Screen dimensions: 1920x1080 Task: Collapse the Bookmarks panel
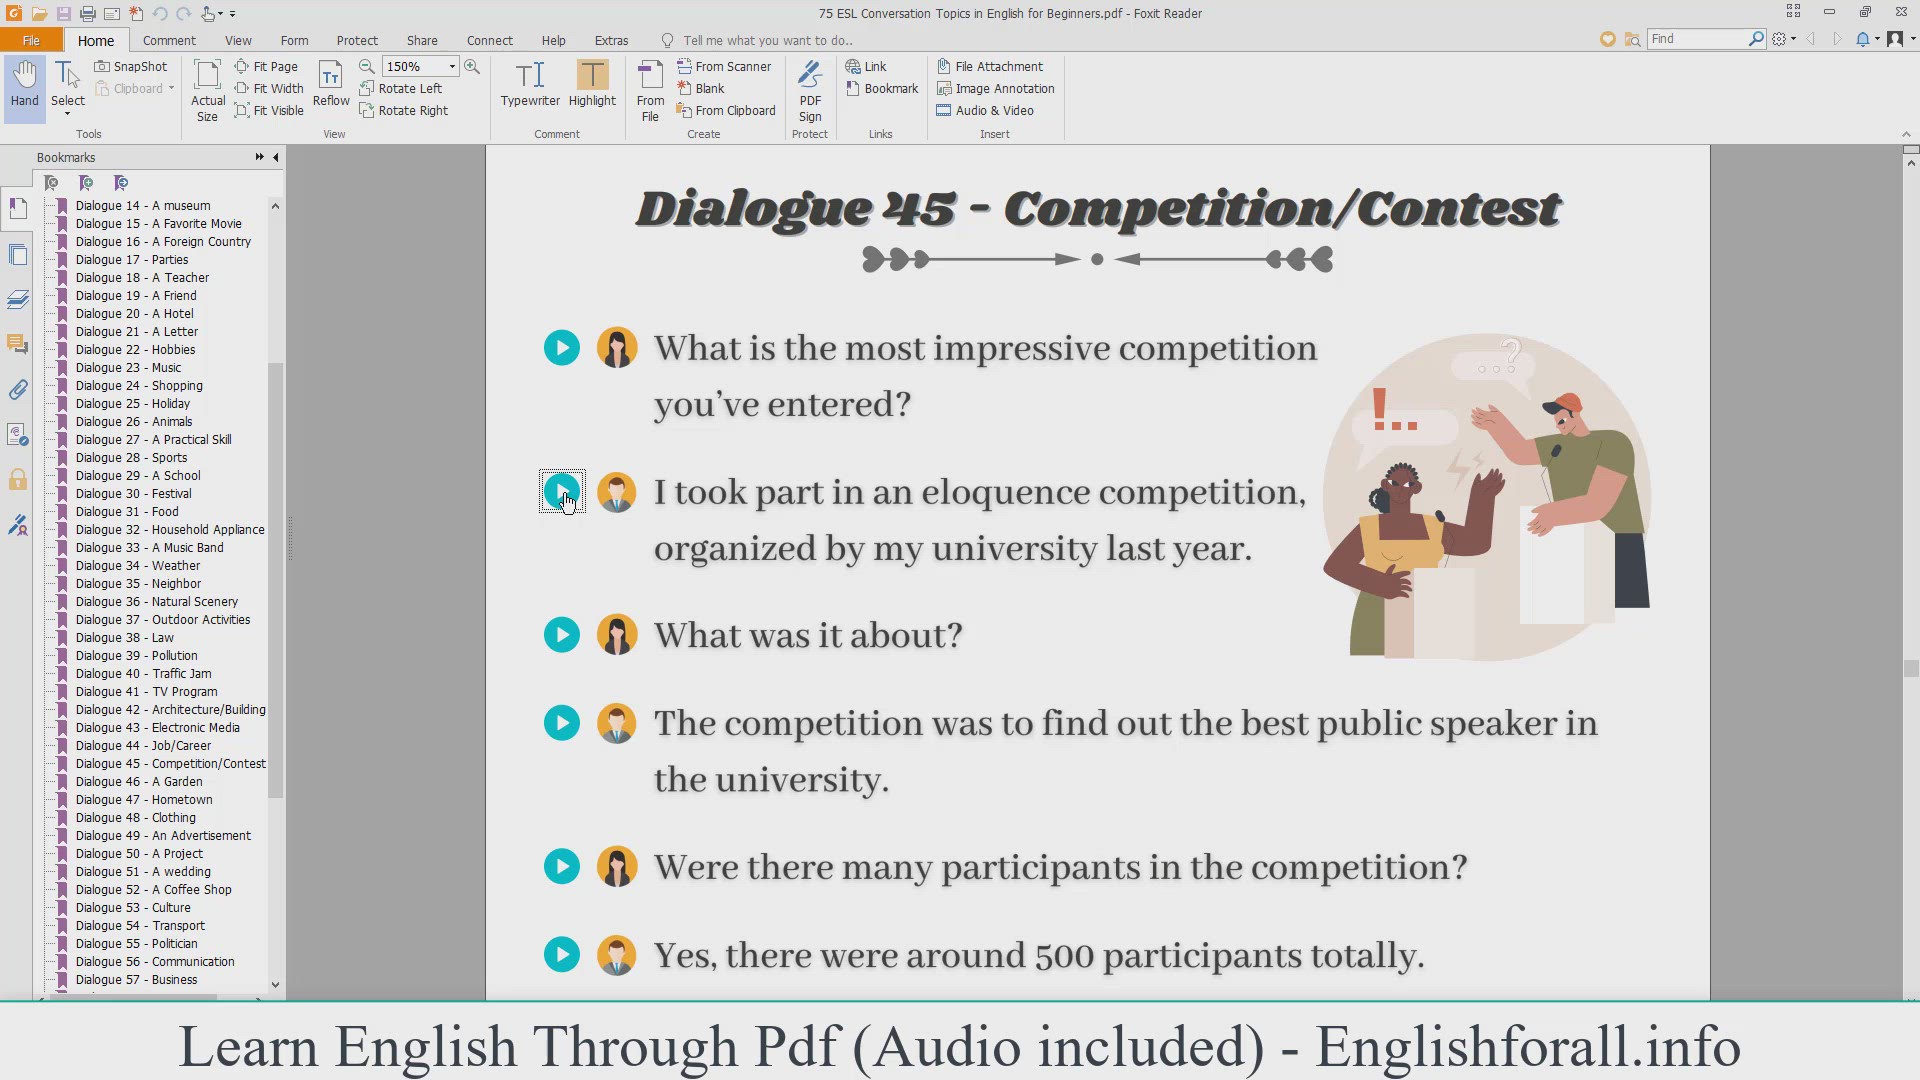(276, 157)
